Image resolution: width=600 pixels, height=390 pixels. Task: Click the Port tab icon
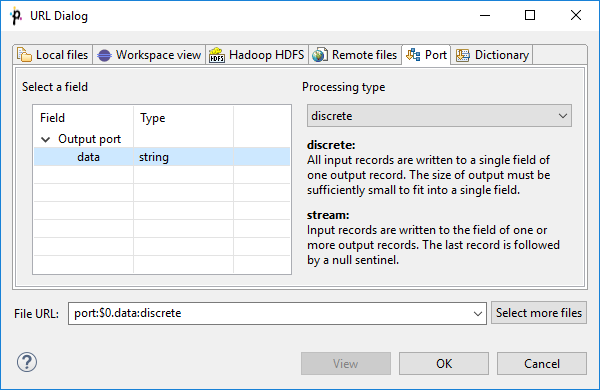click(413, 55)
